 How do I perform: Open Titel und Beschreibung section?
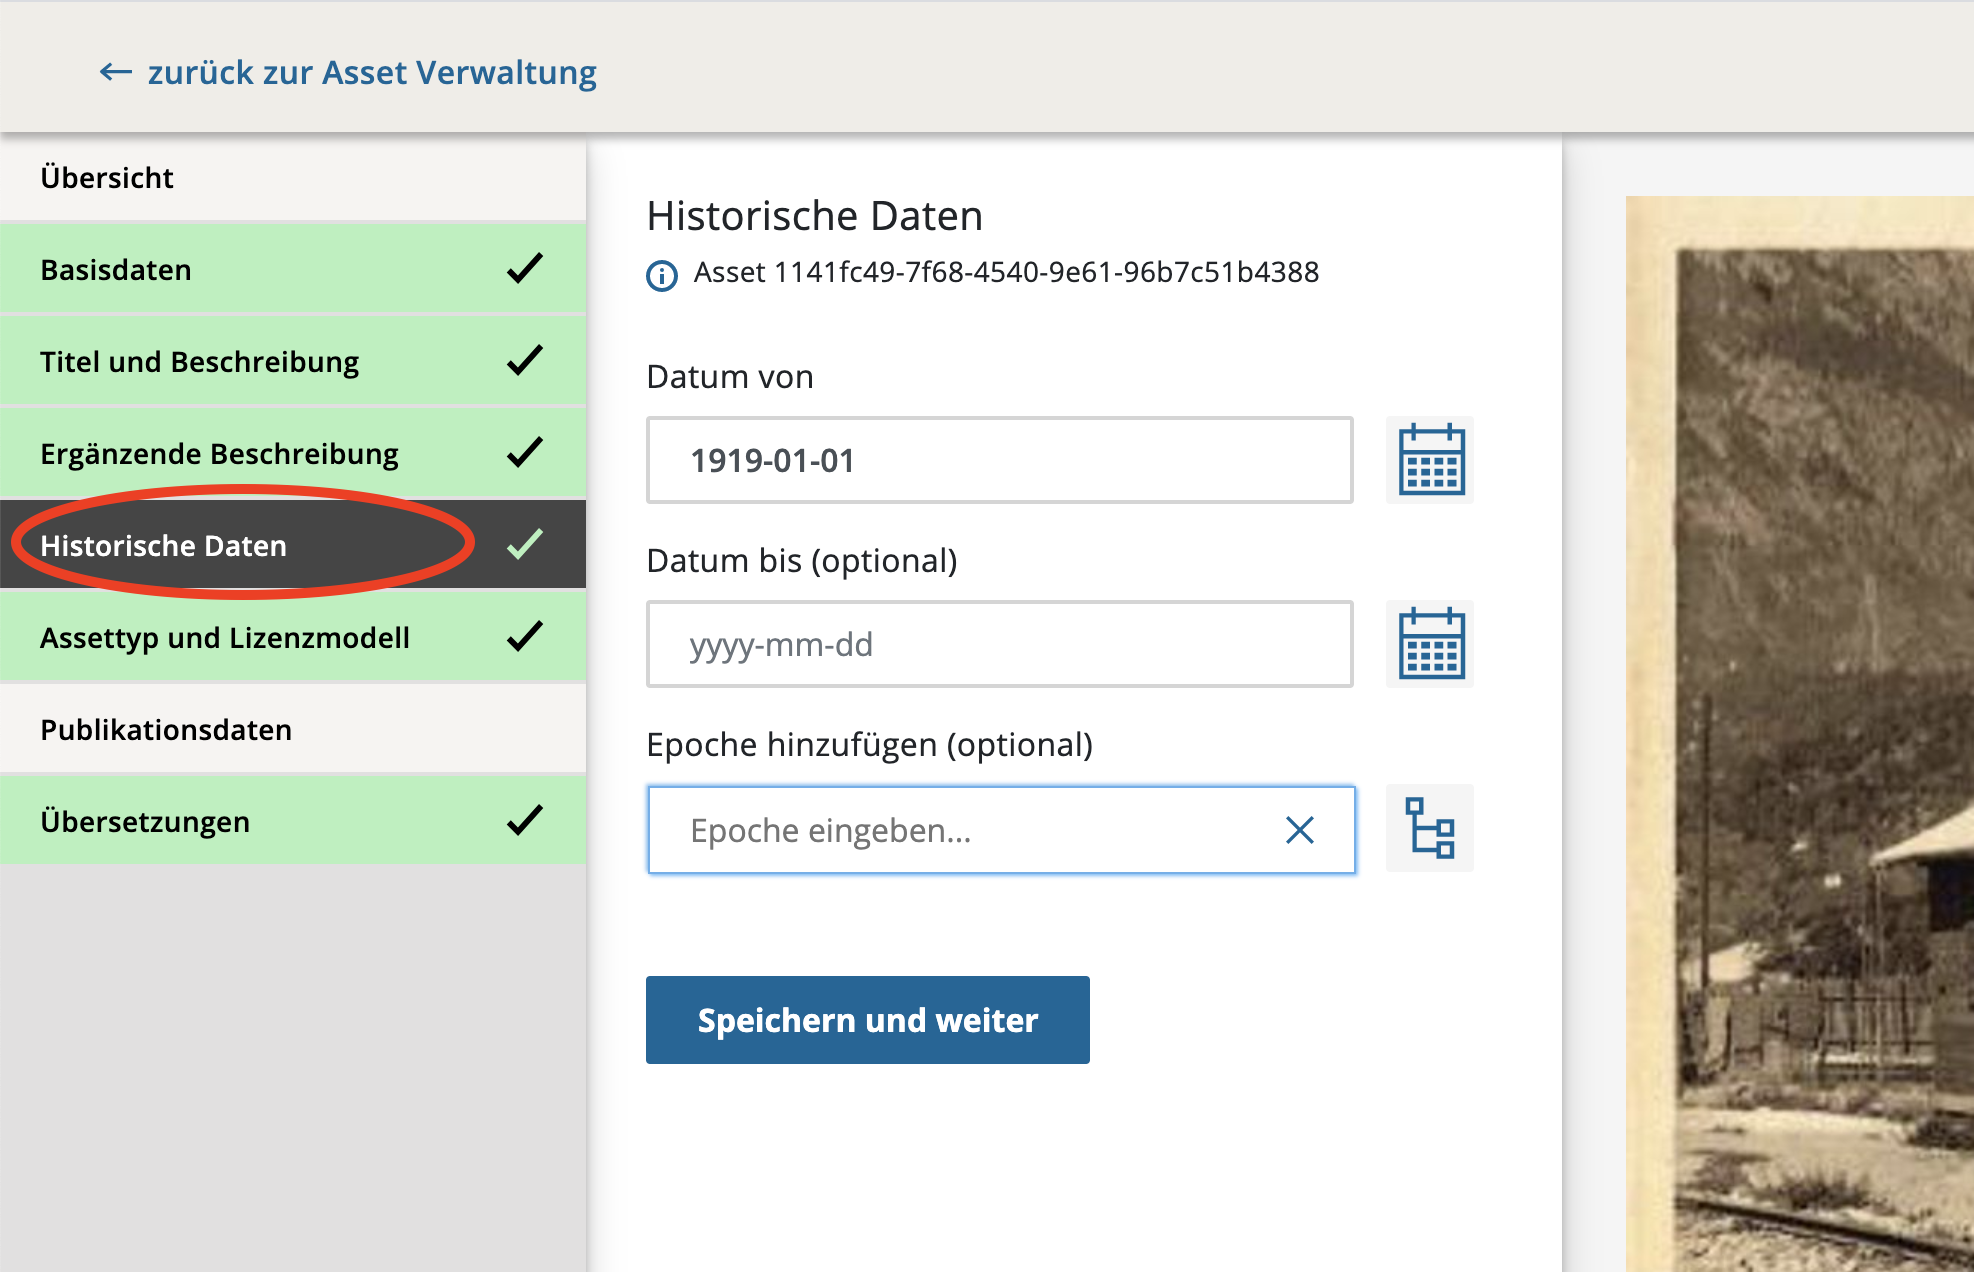[293, 361]
